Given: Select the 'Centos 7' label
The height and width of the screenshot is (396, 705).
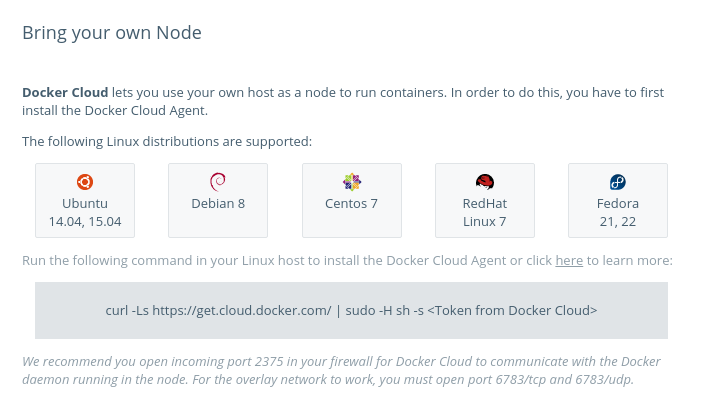Looking at the screenshot, I should 351,204.
